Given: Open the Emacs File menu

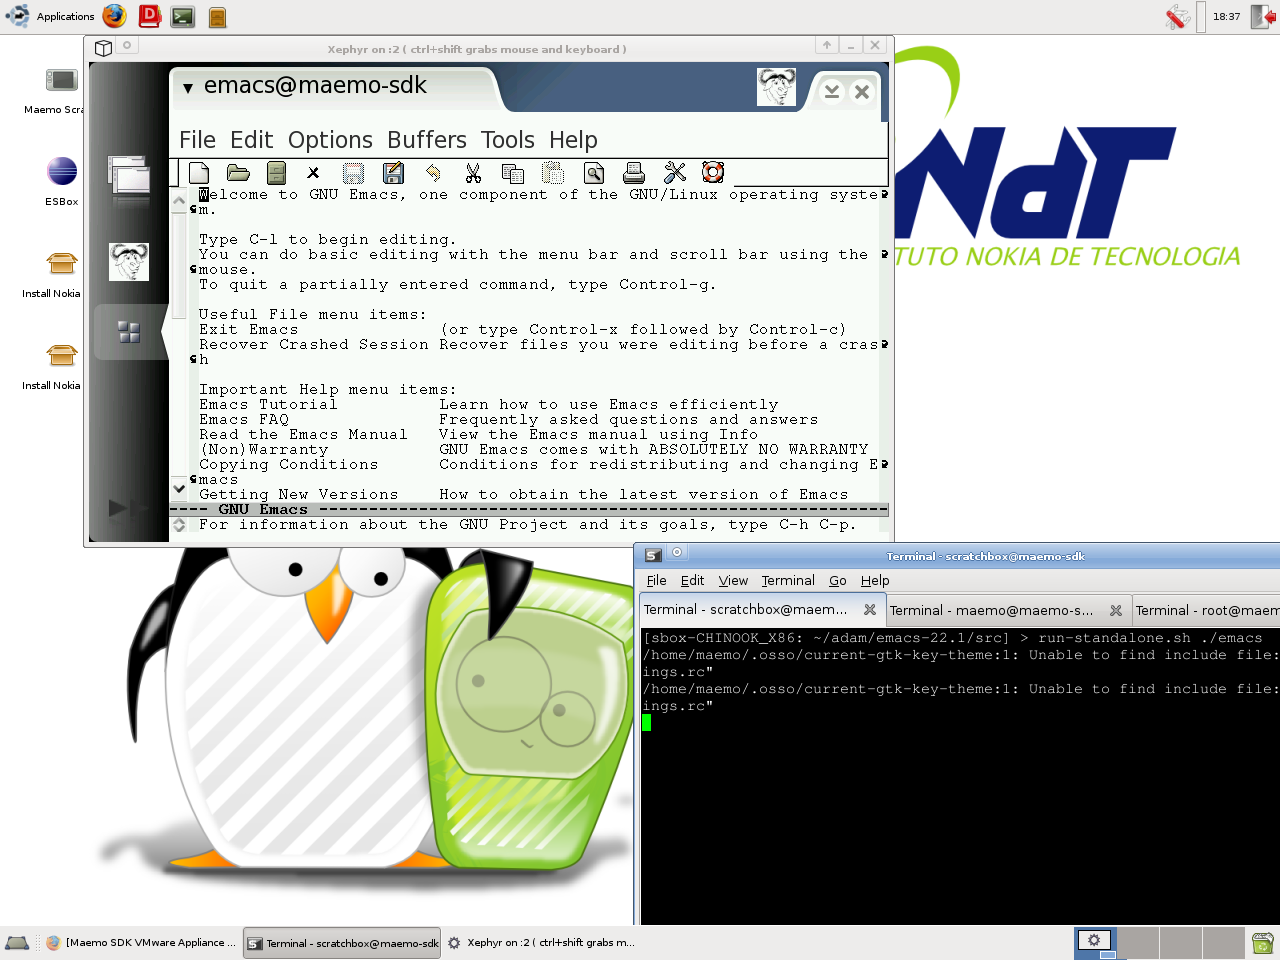Looking at the screenshot, I should point(197,140).
